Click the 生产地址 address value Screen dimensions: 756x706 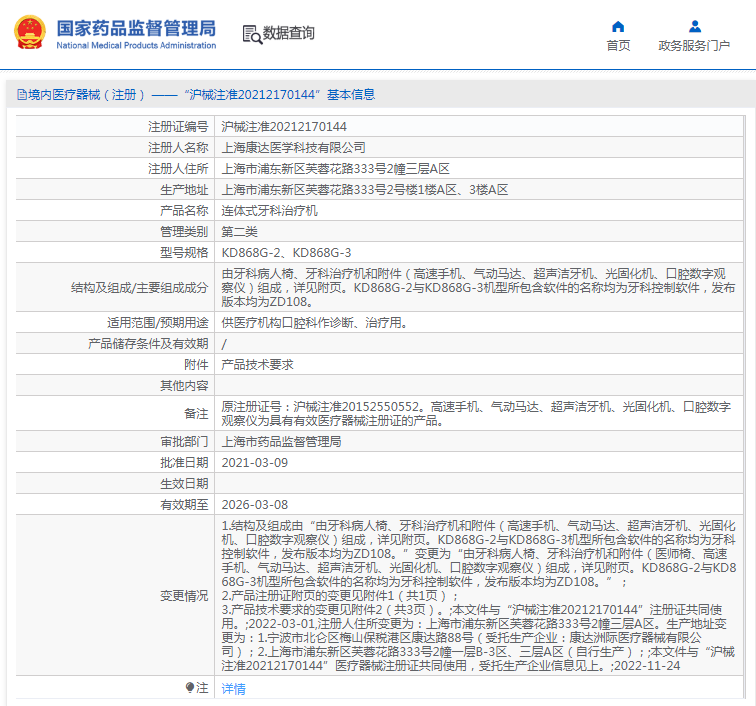364,190
